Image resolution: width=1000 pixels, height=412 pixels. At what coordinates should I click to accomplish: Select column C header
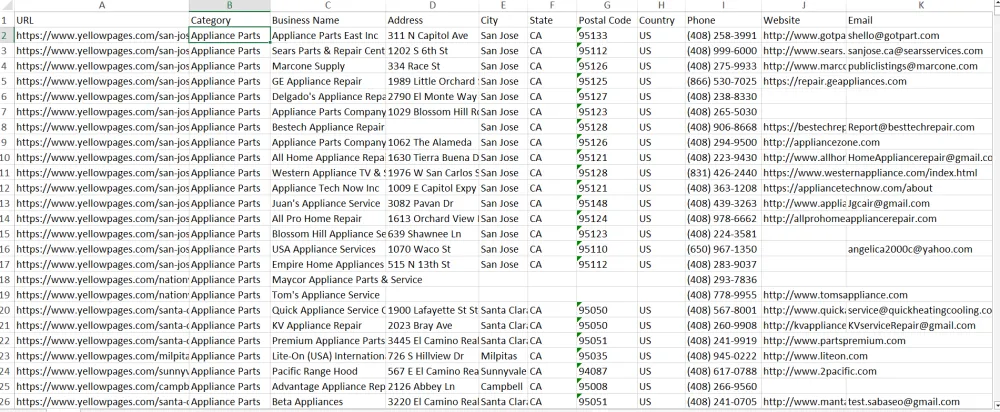point(328,5)
